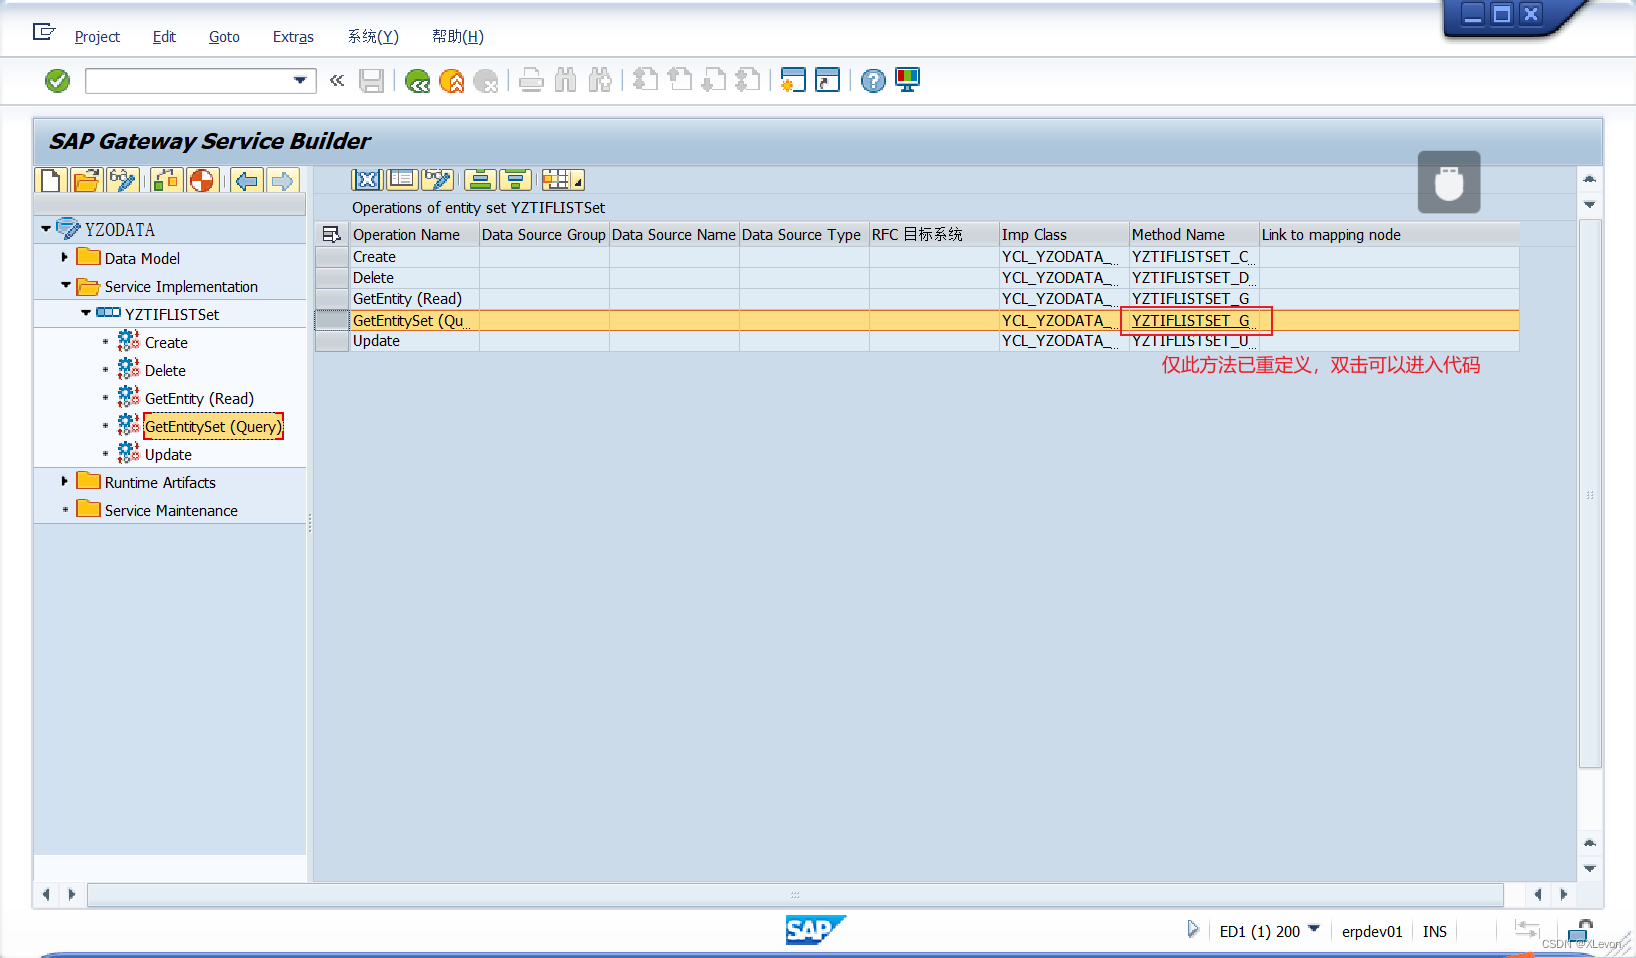1636x958 pixels.
Task: Select the Delete operation in the tree
Action: (165, 370)
